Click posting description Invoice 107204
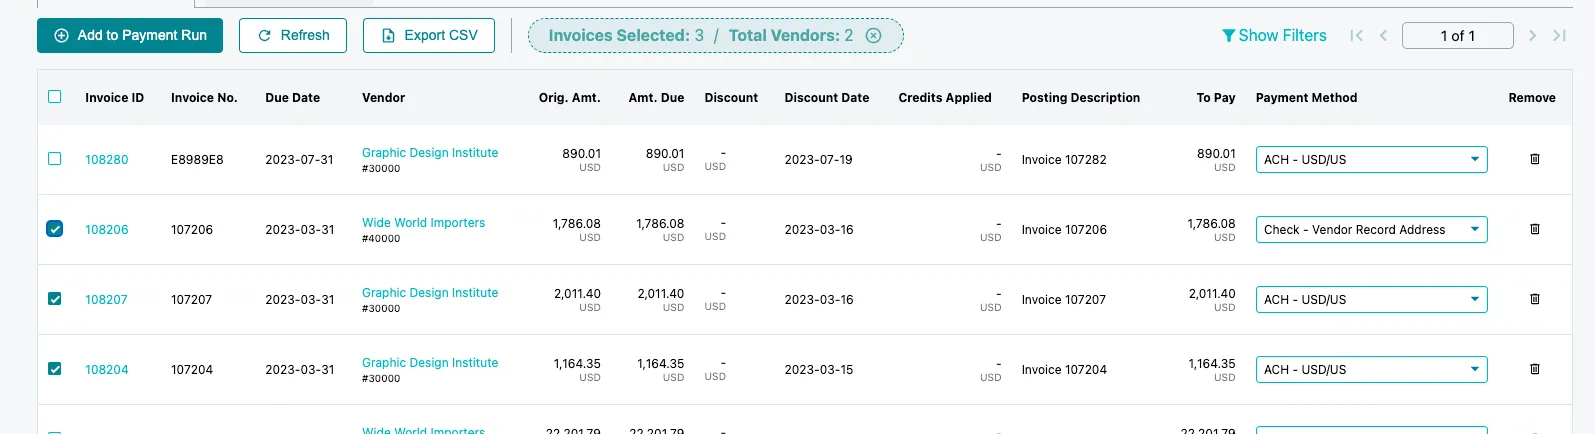Image resolution: width=1595 pixels, height=434 pixels. pyautogui.click(x=1064, y=369)
